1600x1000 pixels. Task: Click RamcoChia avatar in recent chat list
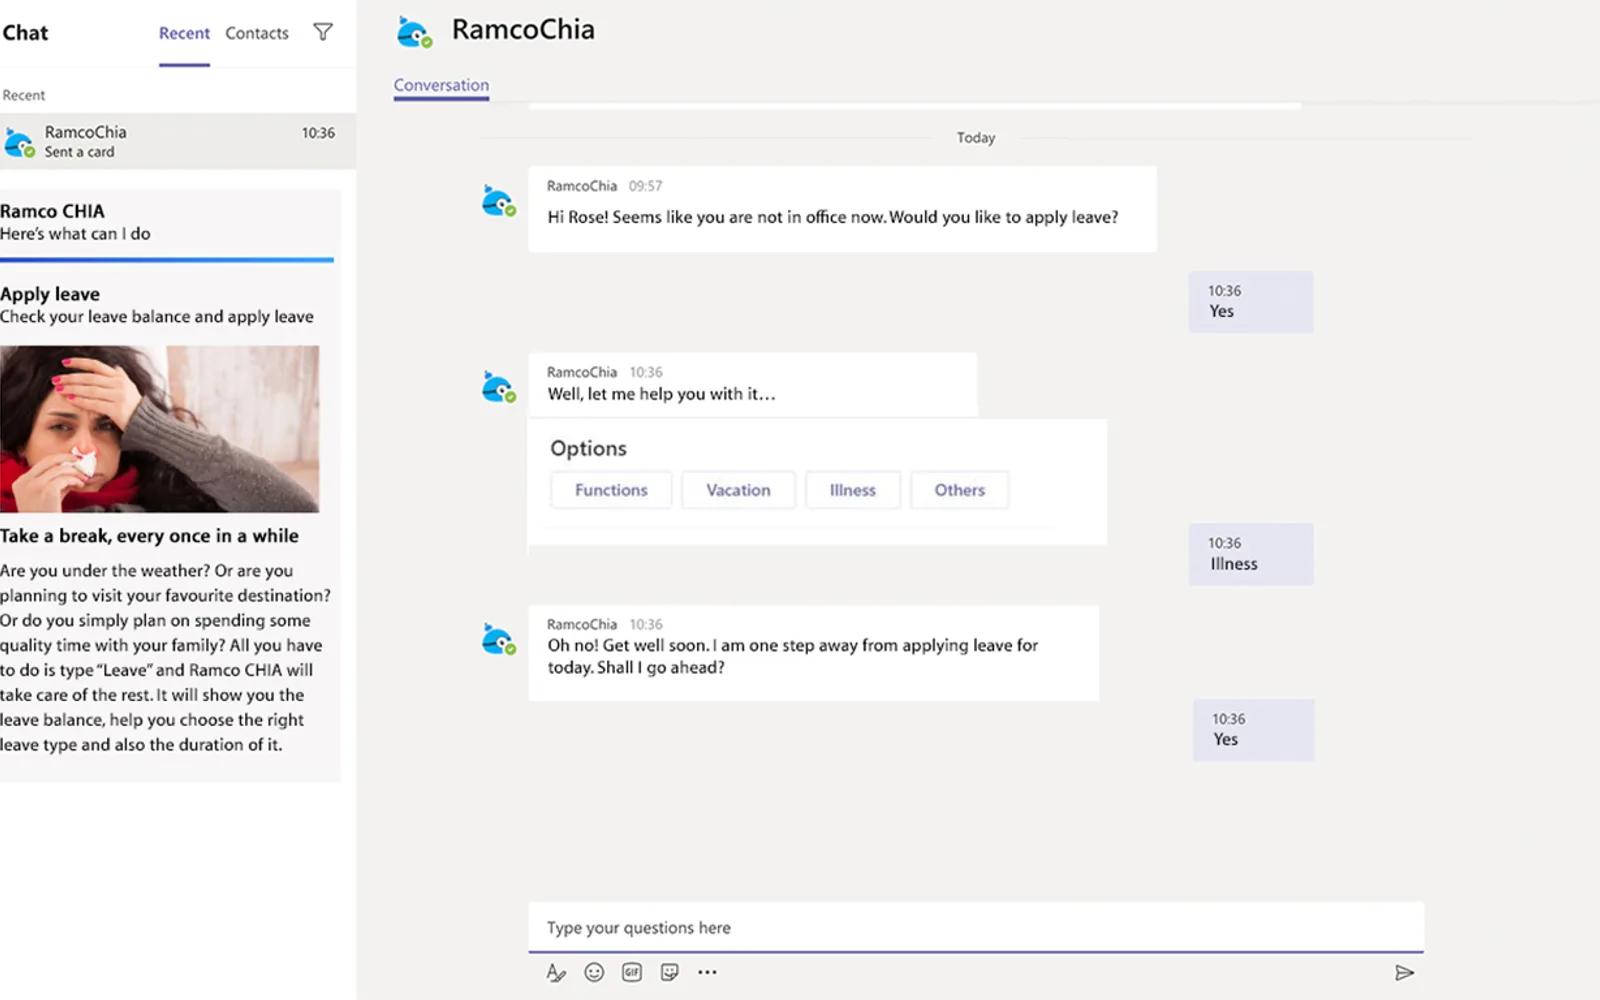(x=19, y=142)
